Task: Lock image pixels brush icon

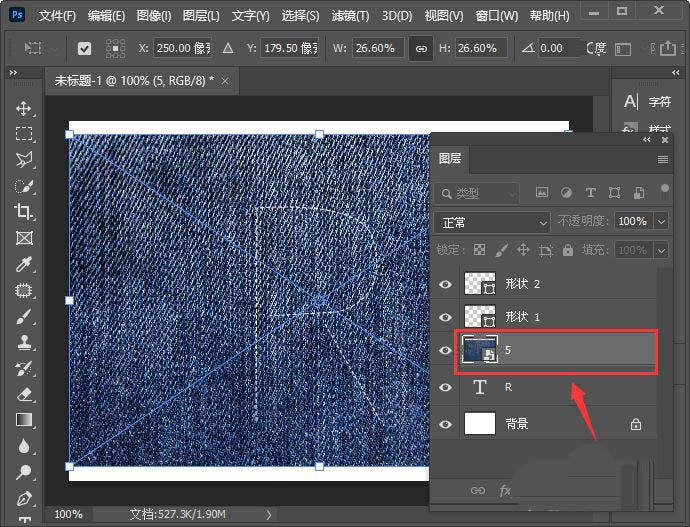Action: point(501,250)
